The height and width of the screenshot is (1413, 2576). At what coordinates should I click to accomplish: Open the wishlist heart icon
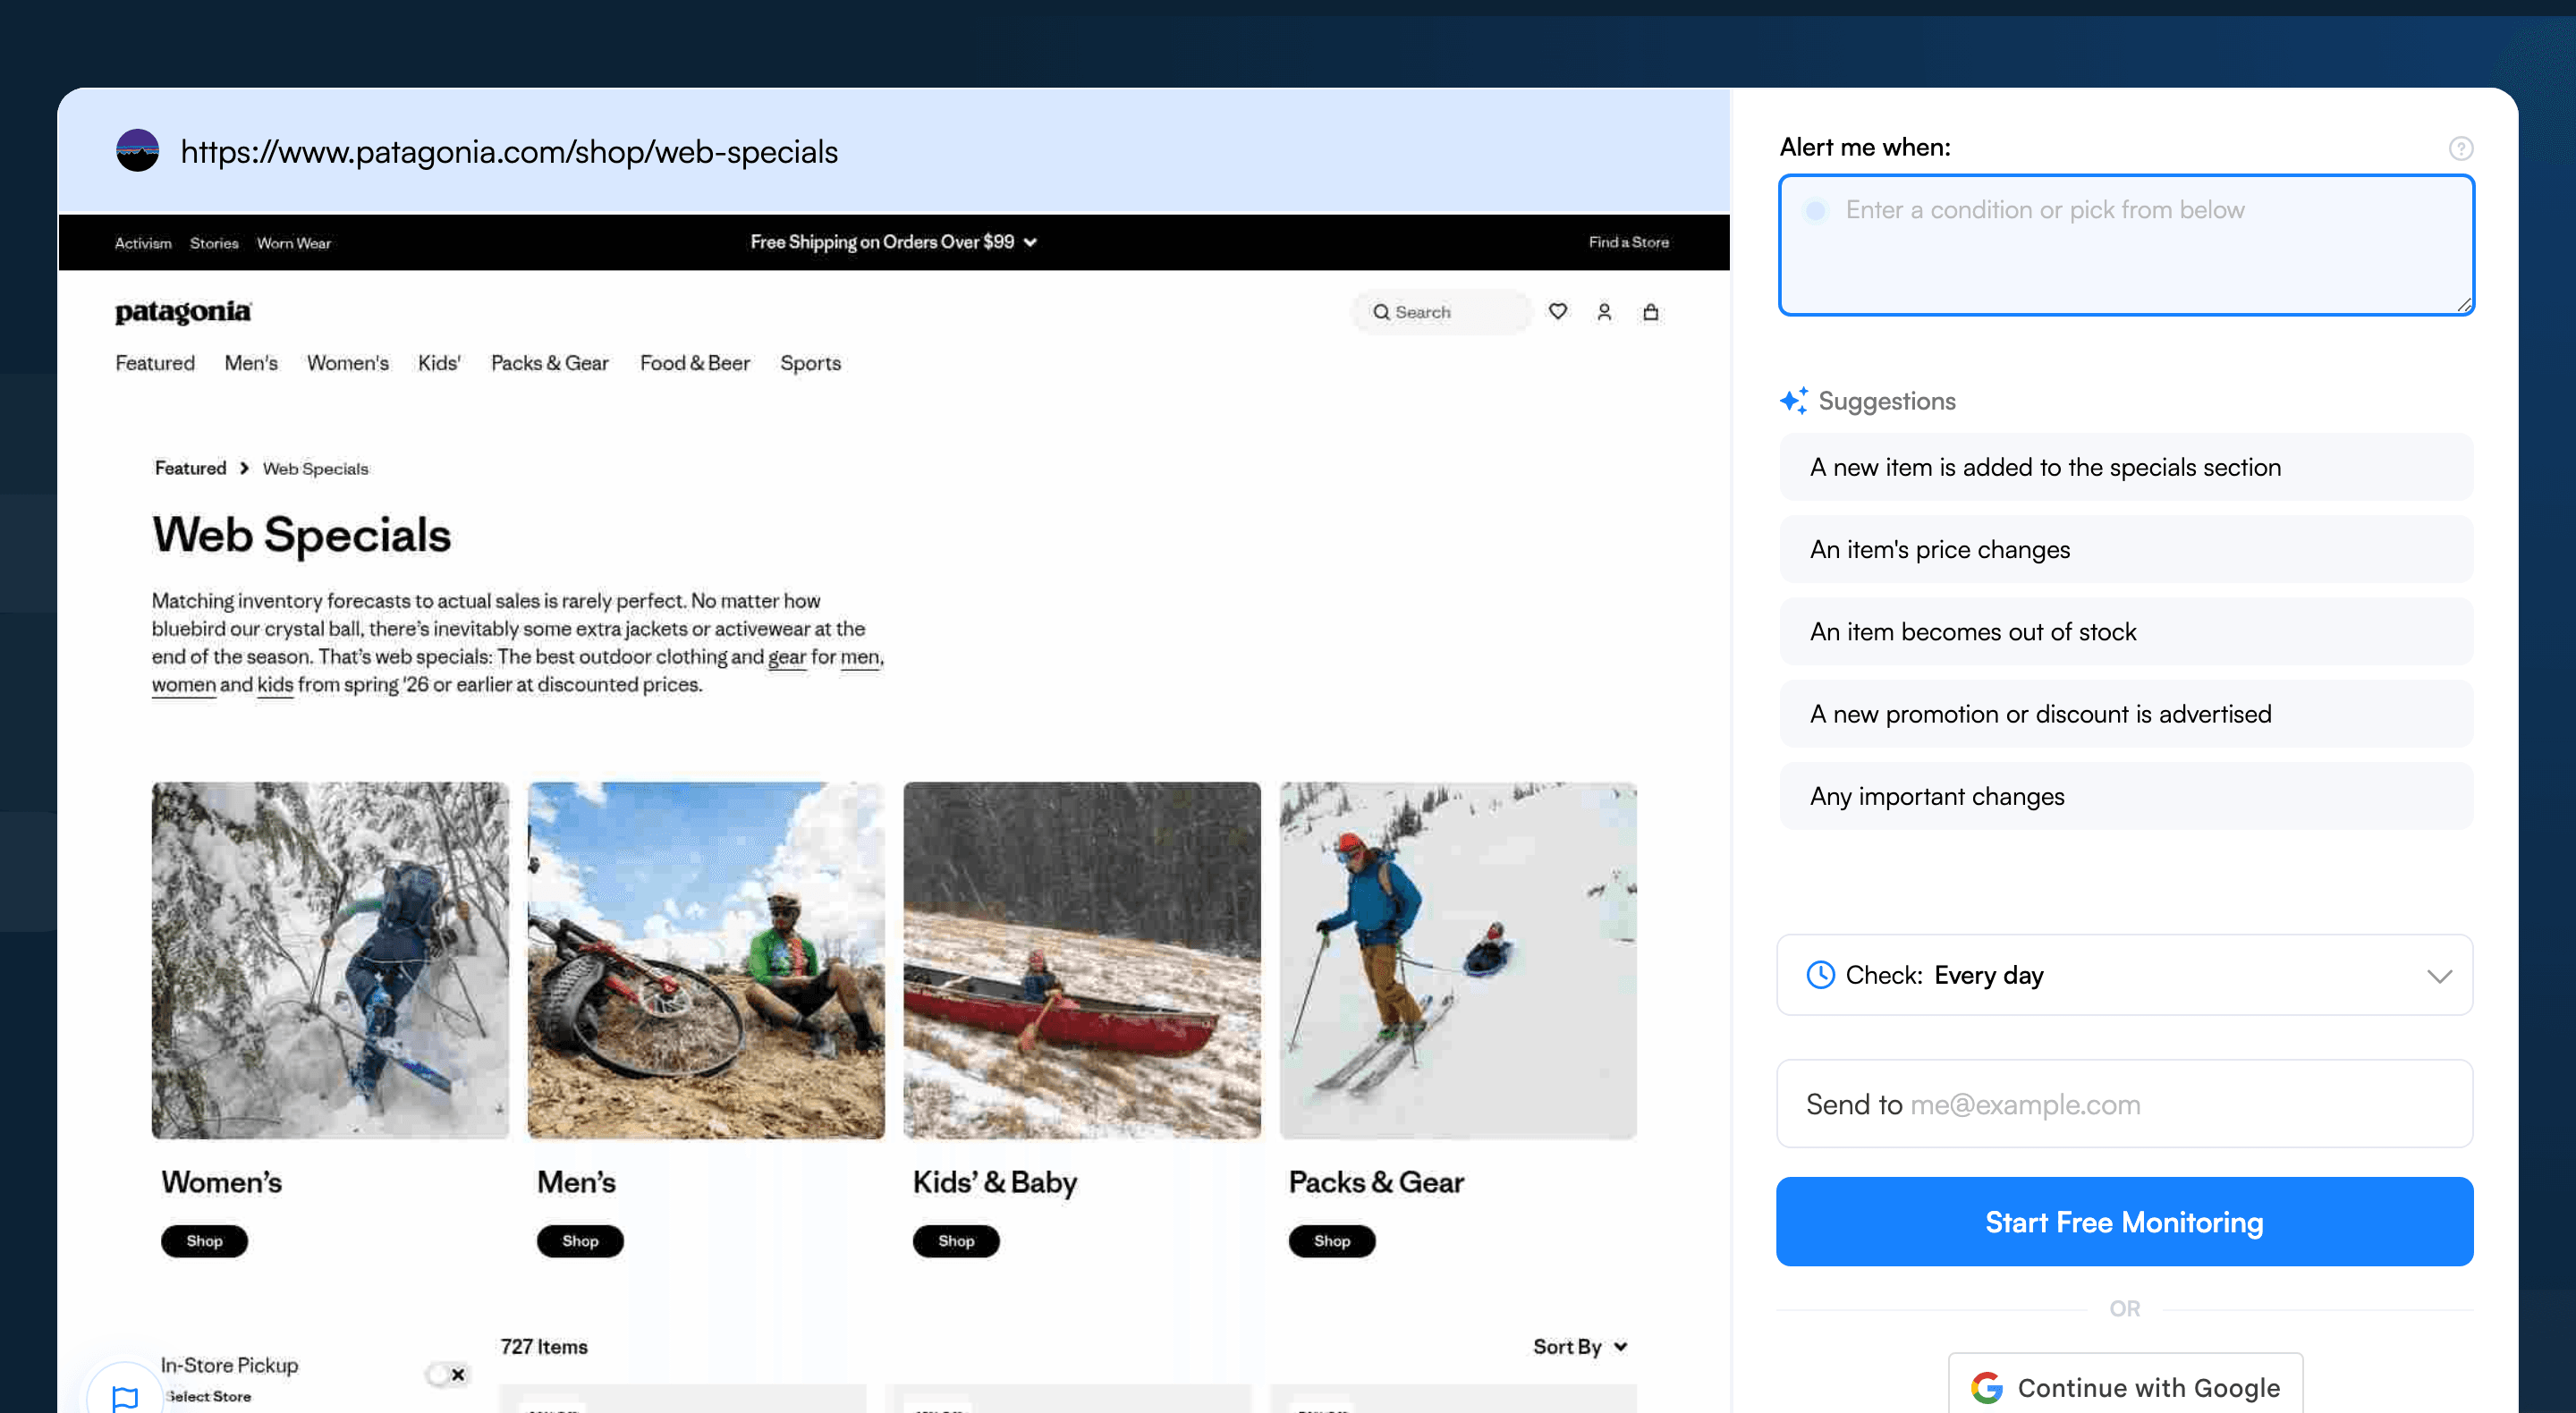tap(1557, 312)
